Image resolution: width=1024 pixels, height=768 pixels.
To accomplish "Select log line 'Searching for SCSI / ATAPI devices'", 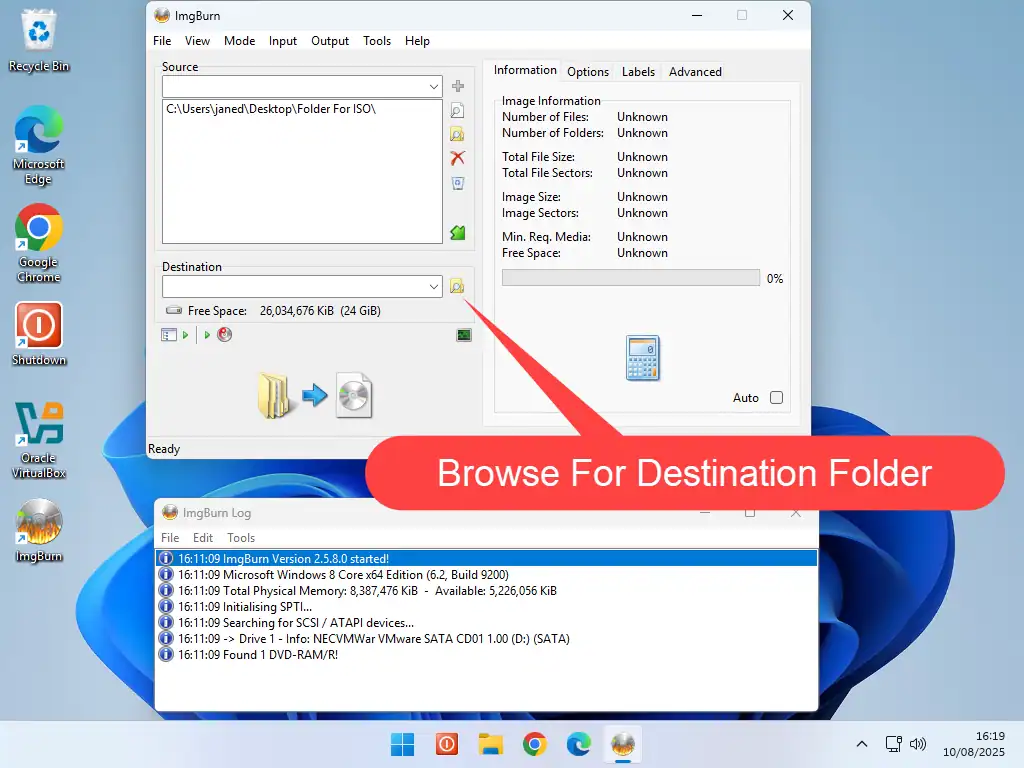I will (487, 622).
